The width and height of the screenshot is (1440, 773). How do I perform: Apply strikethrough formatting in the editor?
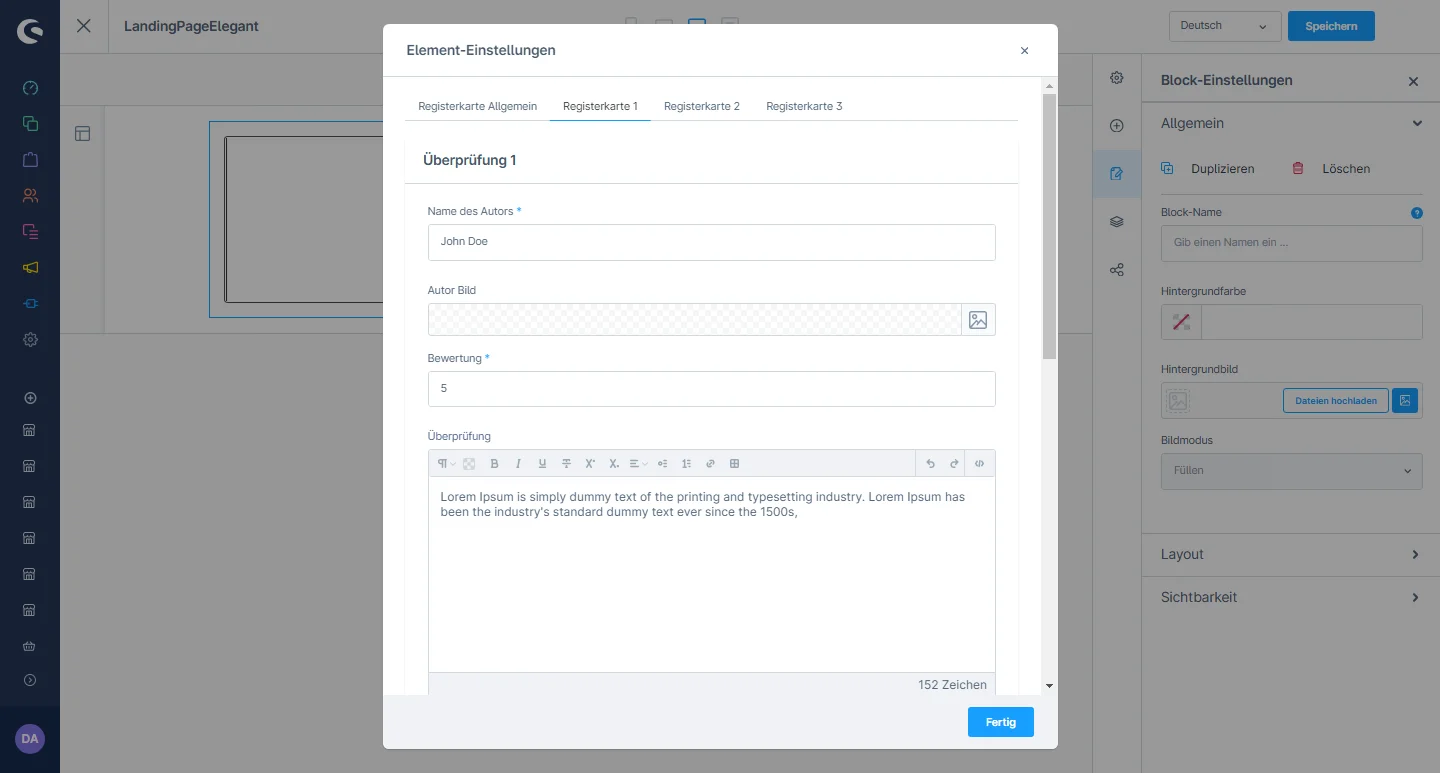point(566,464)
